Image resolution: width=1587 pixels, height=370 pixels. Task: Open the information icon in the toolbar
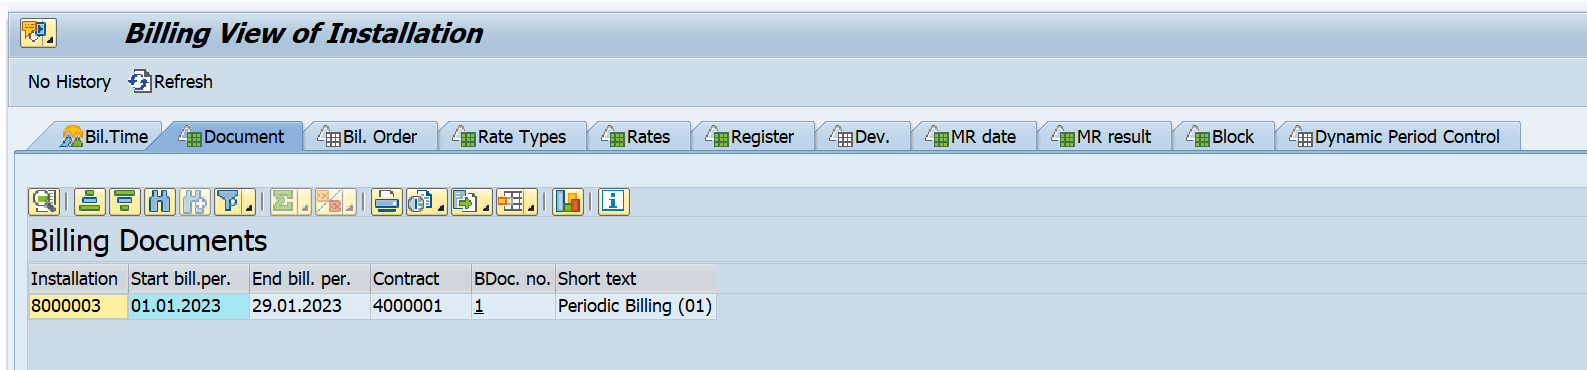(x=613, y=202)
